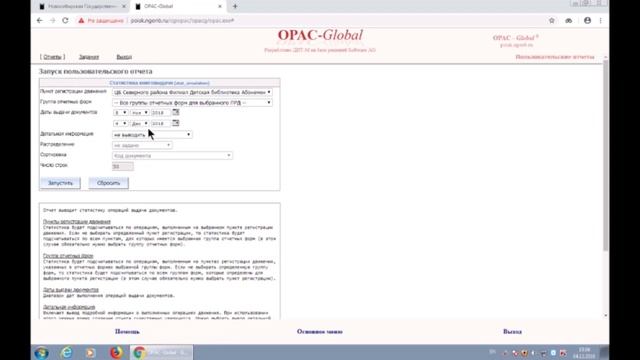Image resolution: width=640 pixels, height=360 pixels.
Task: Click the Запустить button
Action: click(60, 183)
